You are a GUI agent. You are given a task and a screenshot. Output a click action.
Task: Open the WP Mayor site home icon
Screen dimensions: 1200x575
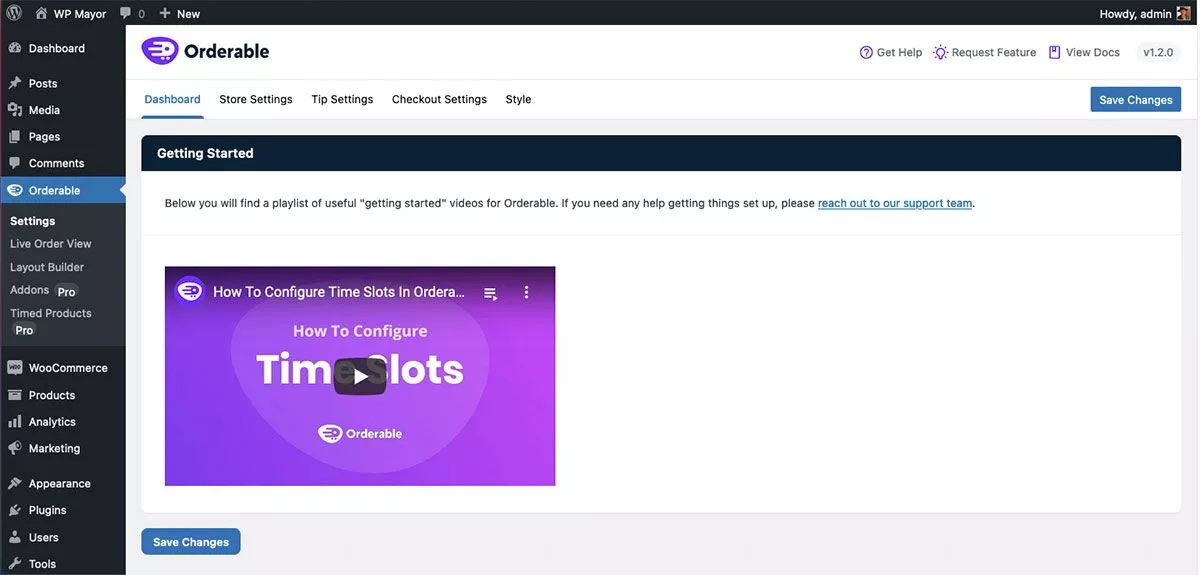41,13
